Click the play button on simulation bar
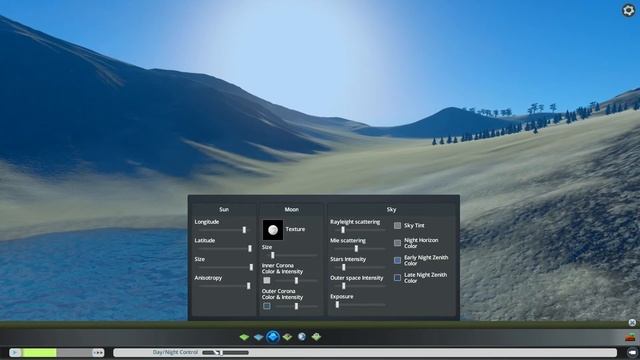The height and width of the screenshot is (360, 640). (x=15, y=353)
